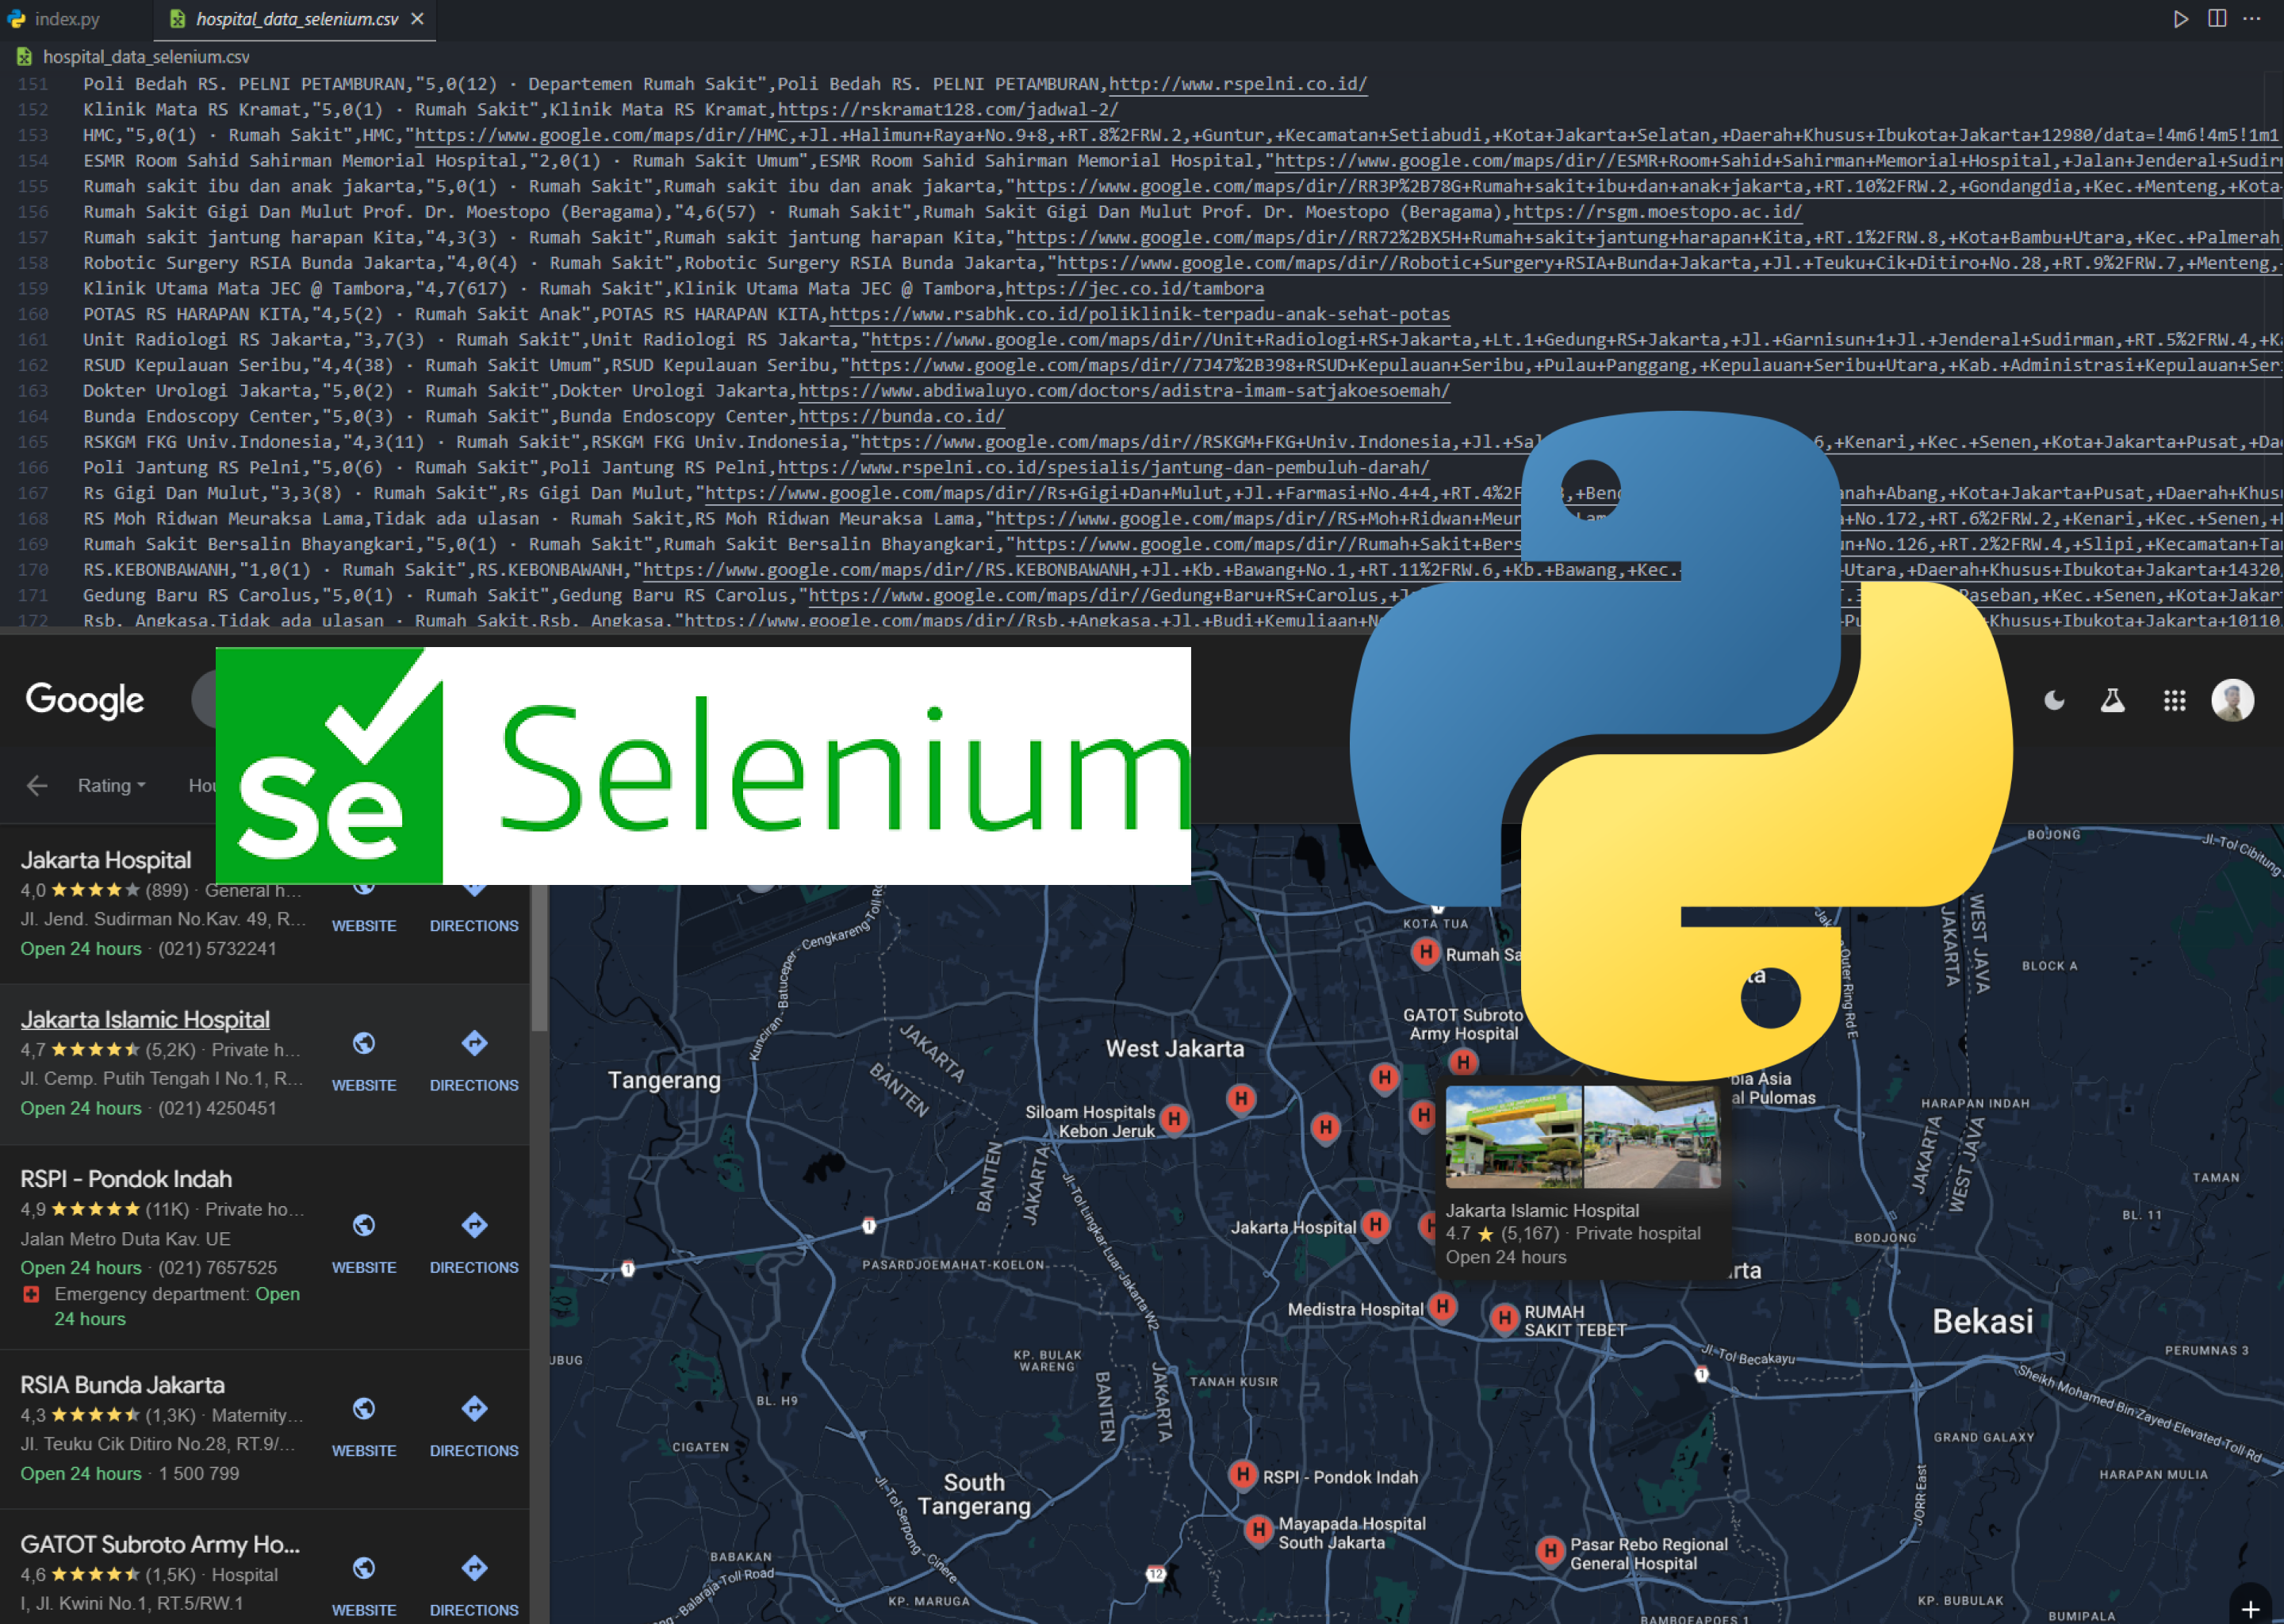
Task: Open the RSPI - Pondok Indah listing title
Action: point(126,1179)
